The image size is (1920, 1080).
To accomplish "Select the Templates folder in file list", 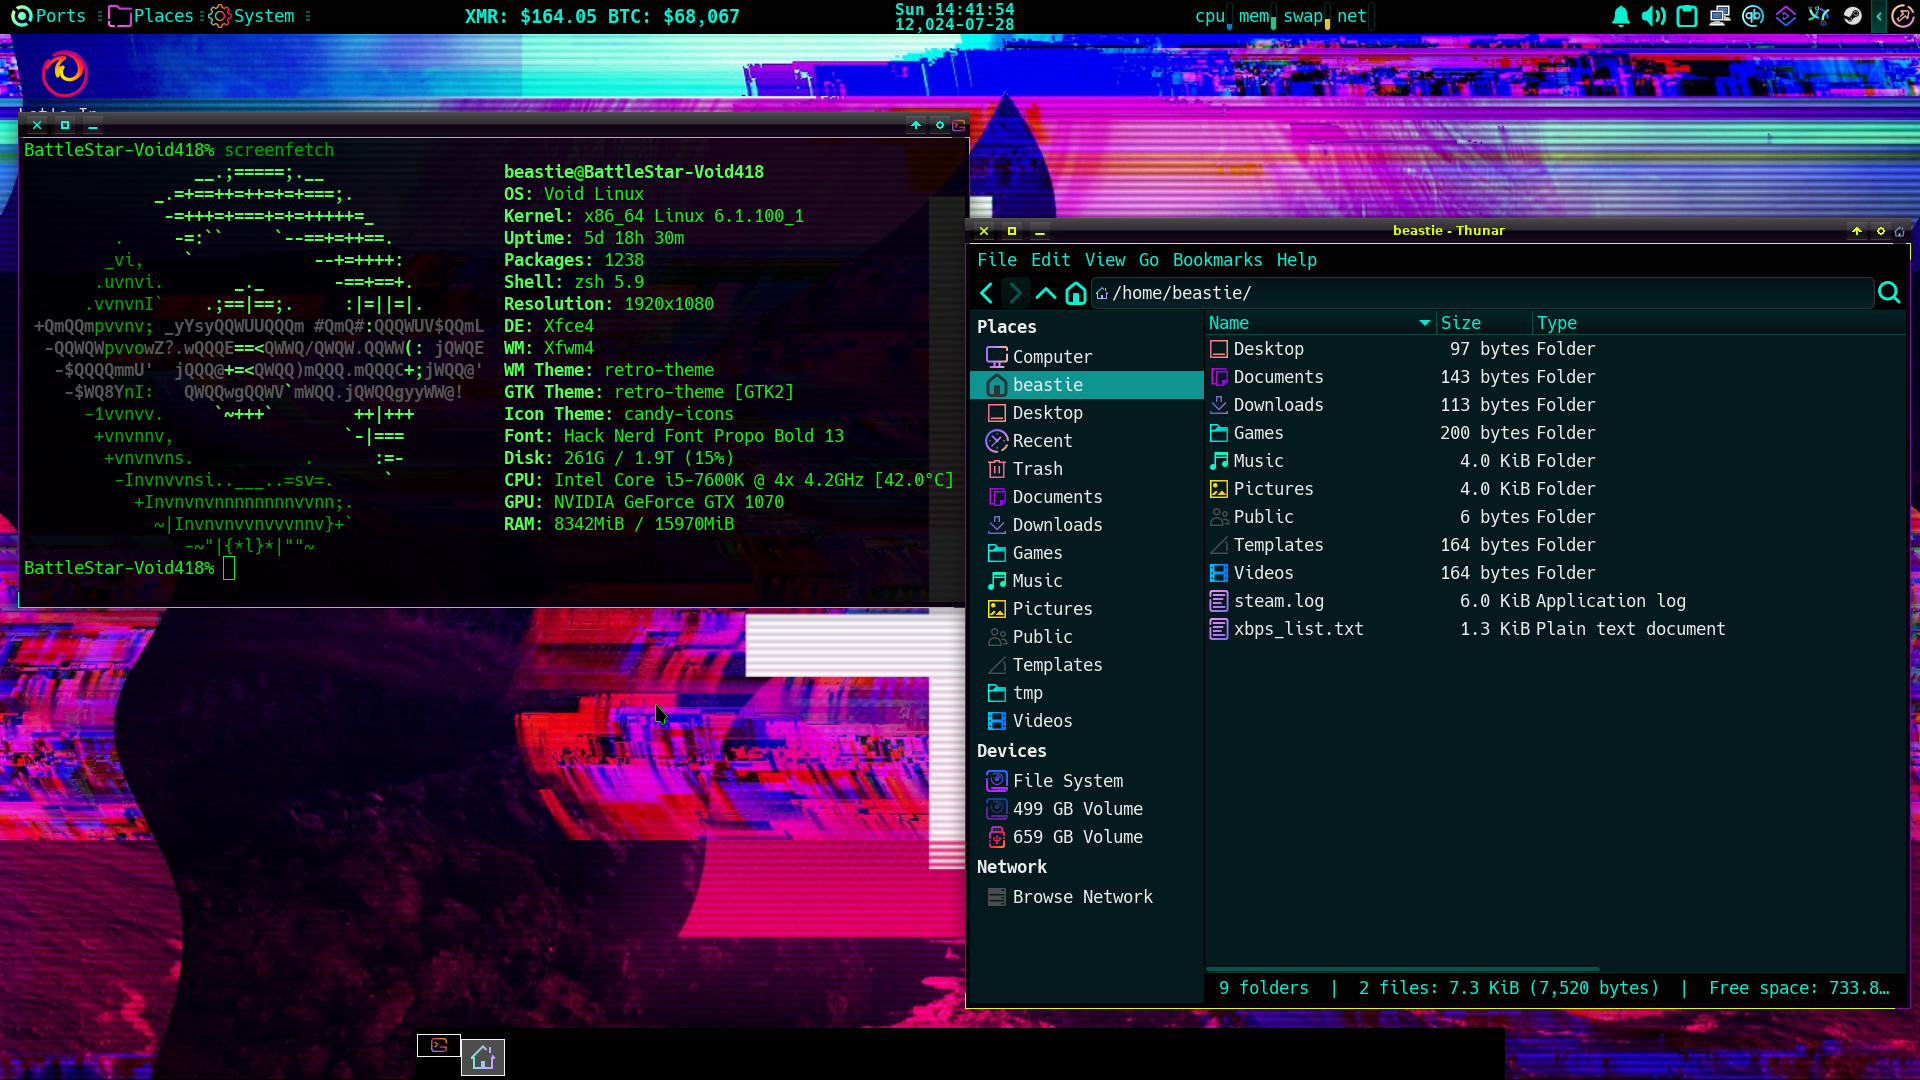I will tap(1555, 545).
